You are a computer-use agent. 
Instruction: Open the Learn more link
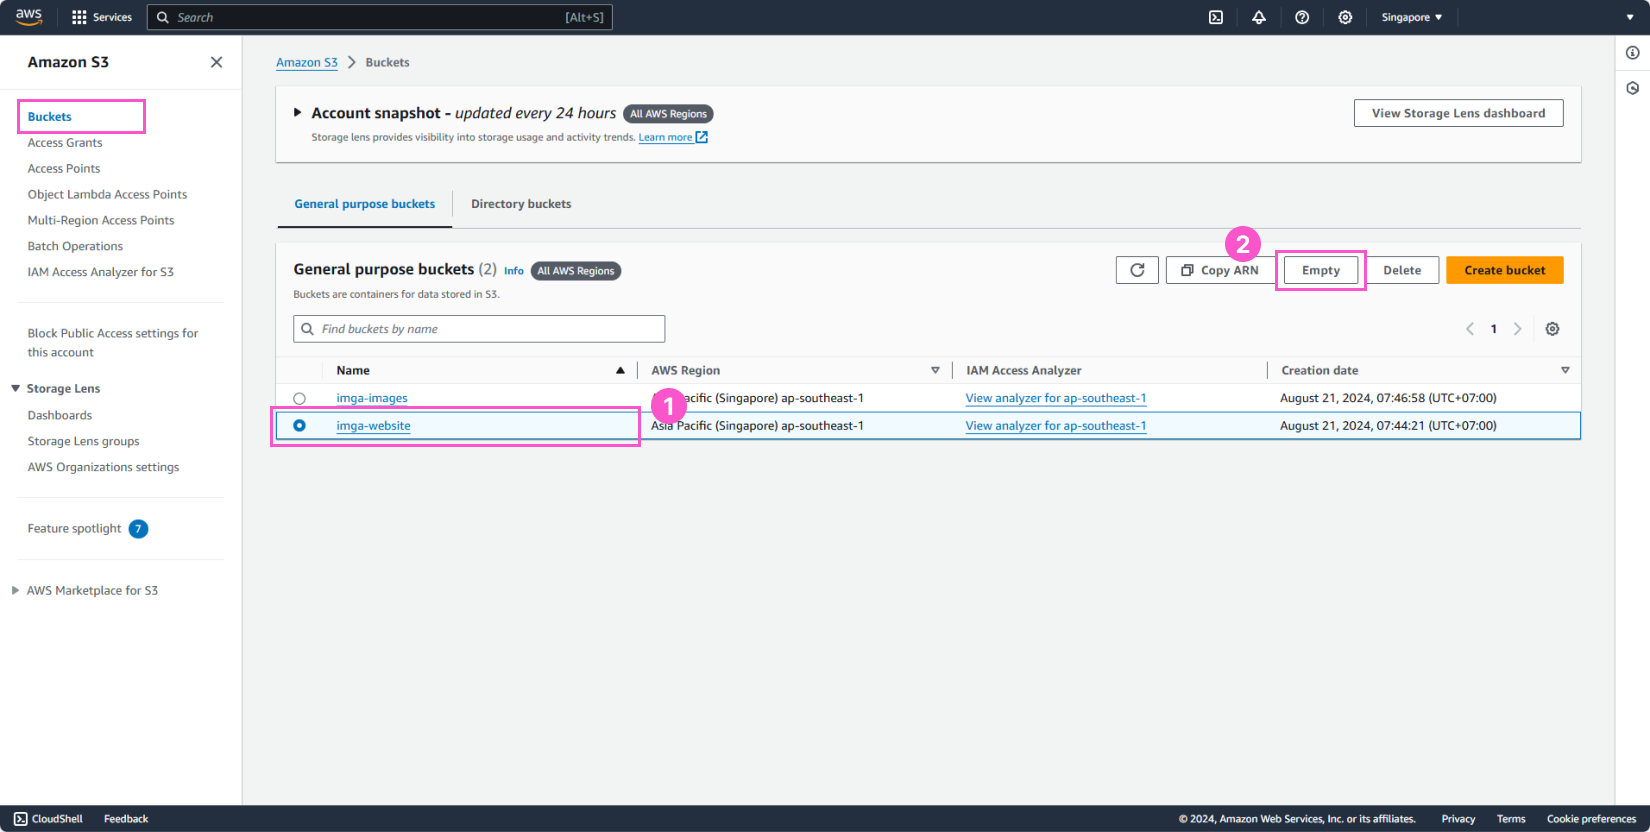click(x=665, y=137)
